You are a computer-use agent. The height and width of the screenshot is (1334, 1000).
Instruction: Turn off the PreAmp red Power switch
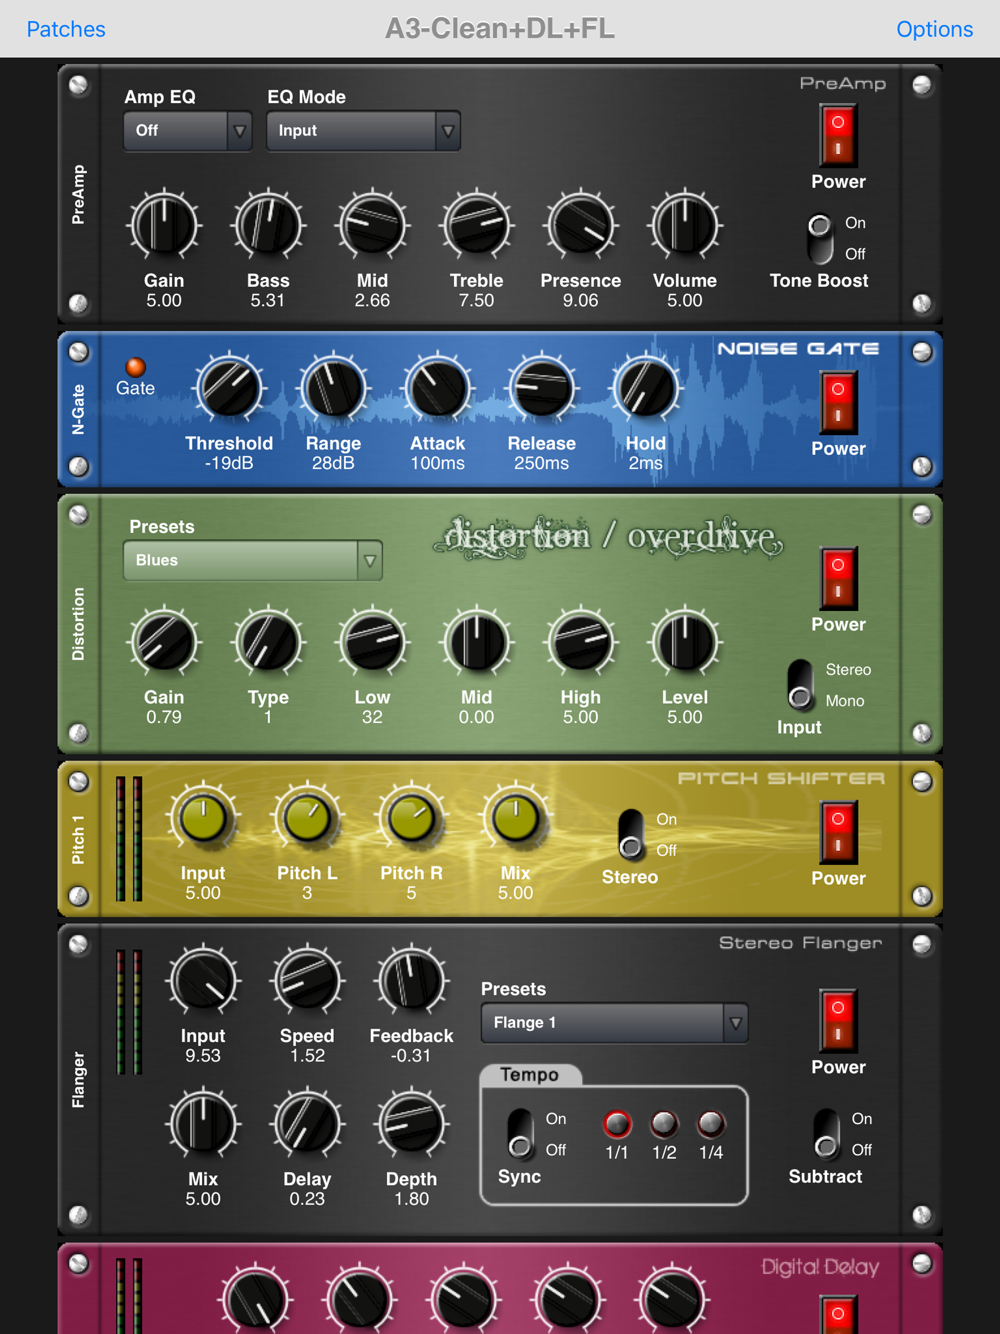click(838, 135)
